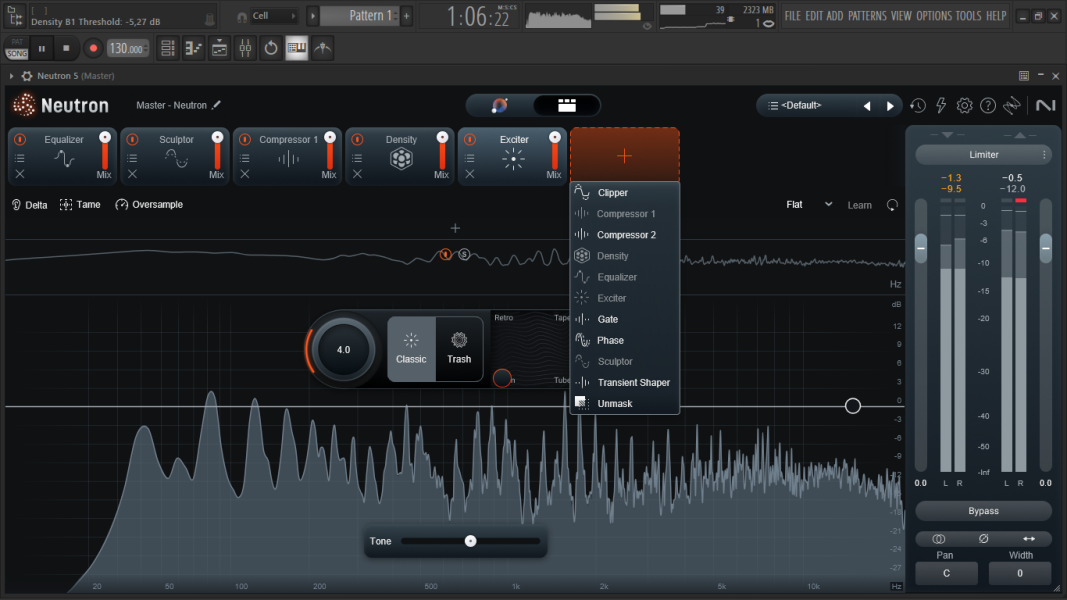Toggle the Compressor 1 module power button
The image size is (1067, 600).
(245, 140)
